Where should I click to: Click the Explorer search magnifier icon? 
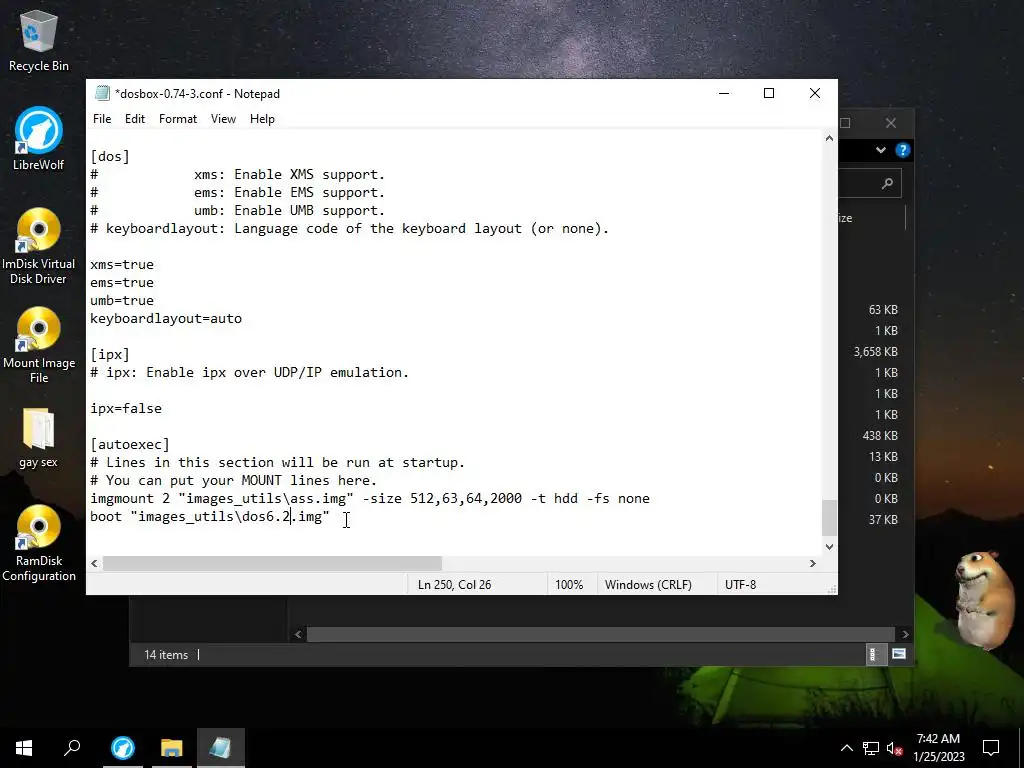point(887,184)
